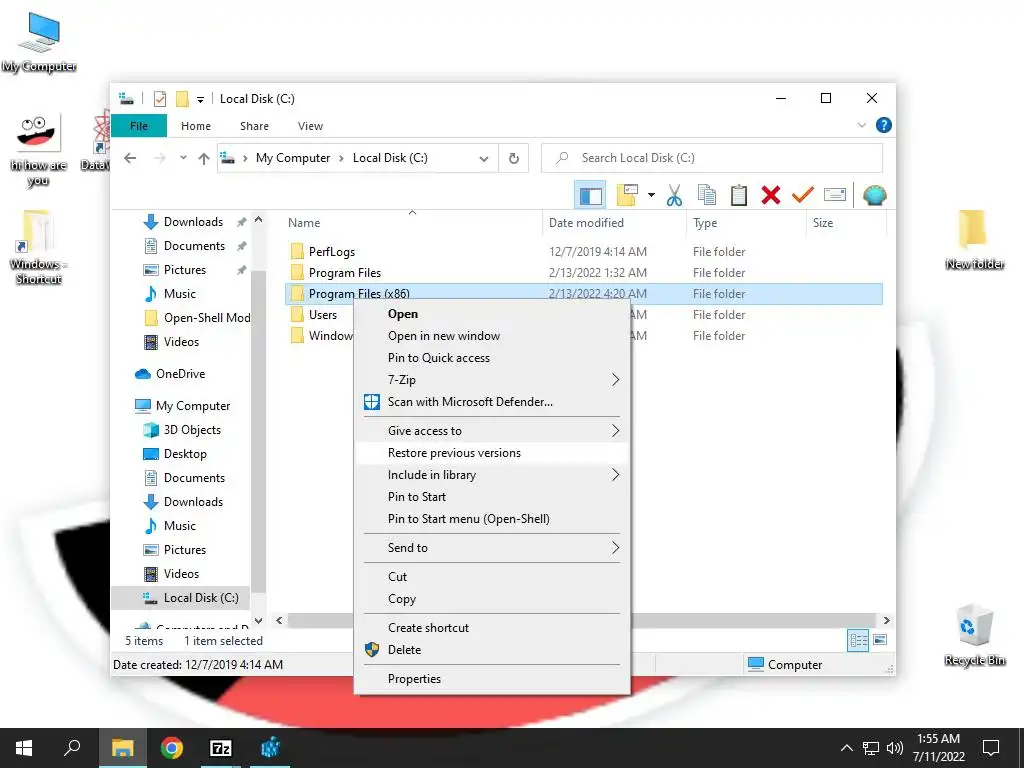Open the recent locations dropdown
Screen dimensions: 1024x768
[x=183, y=158]
